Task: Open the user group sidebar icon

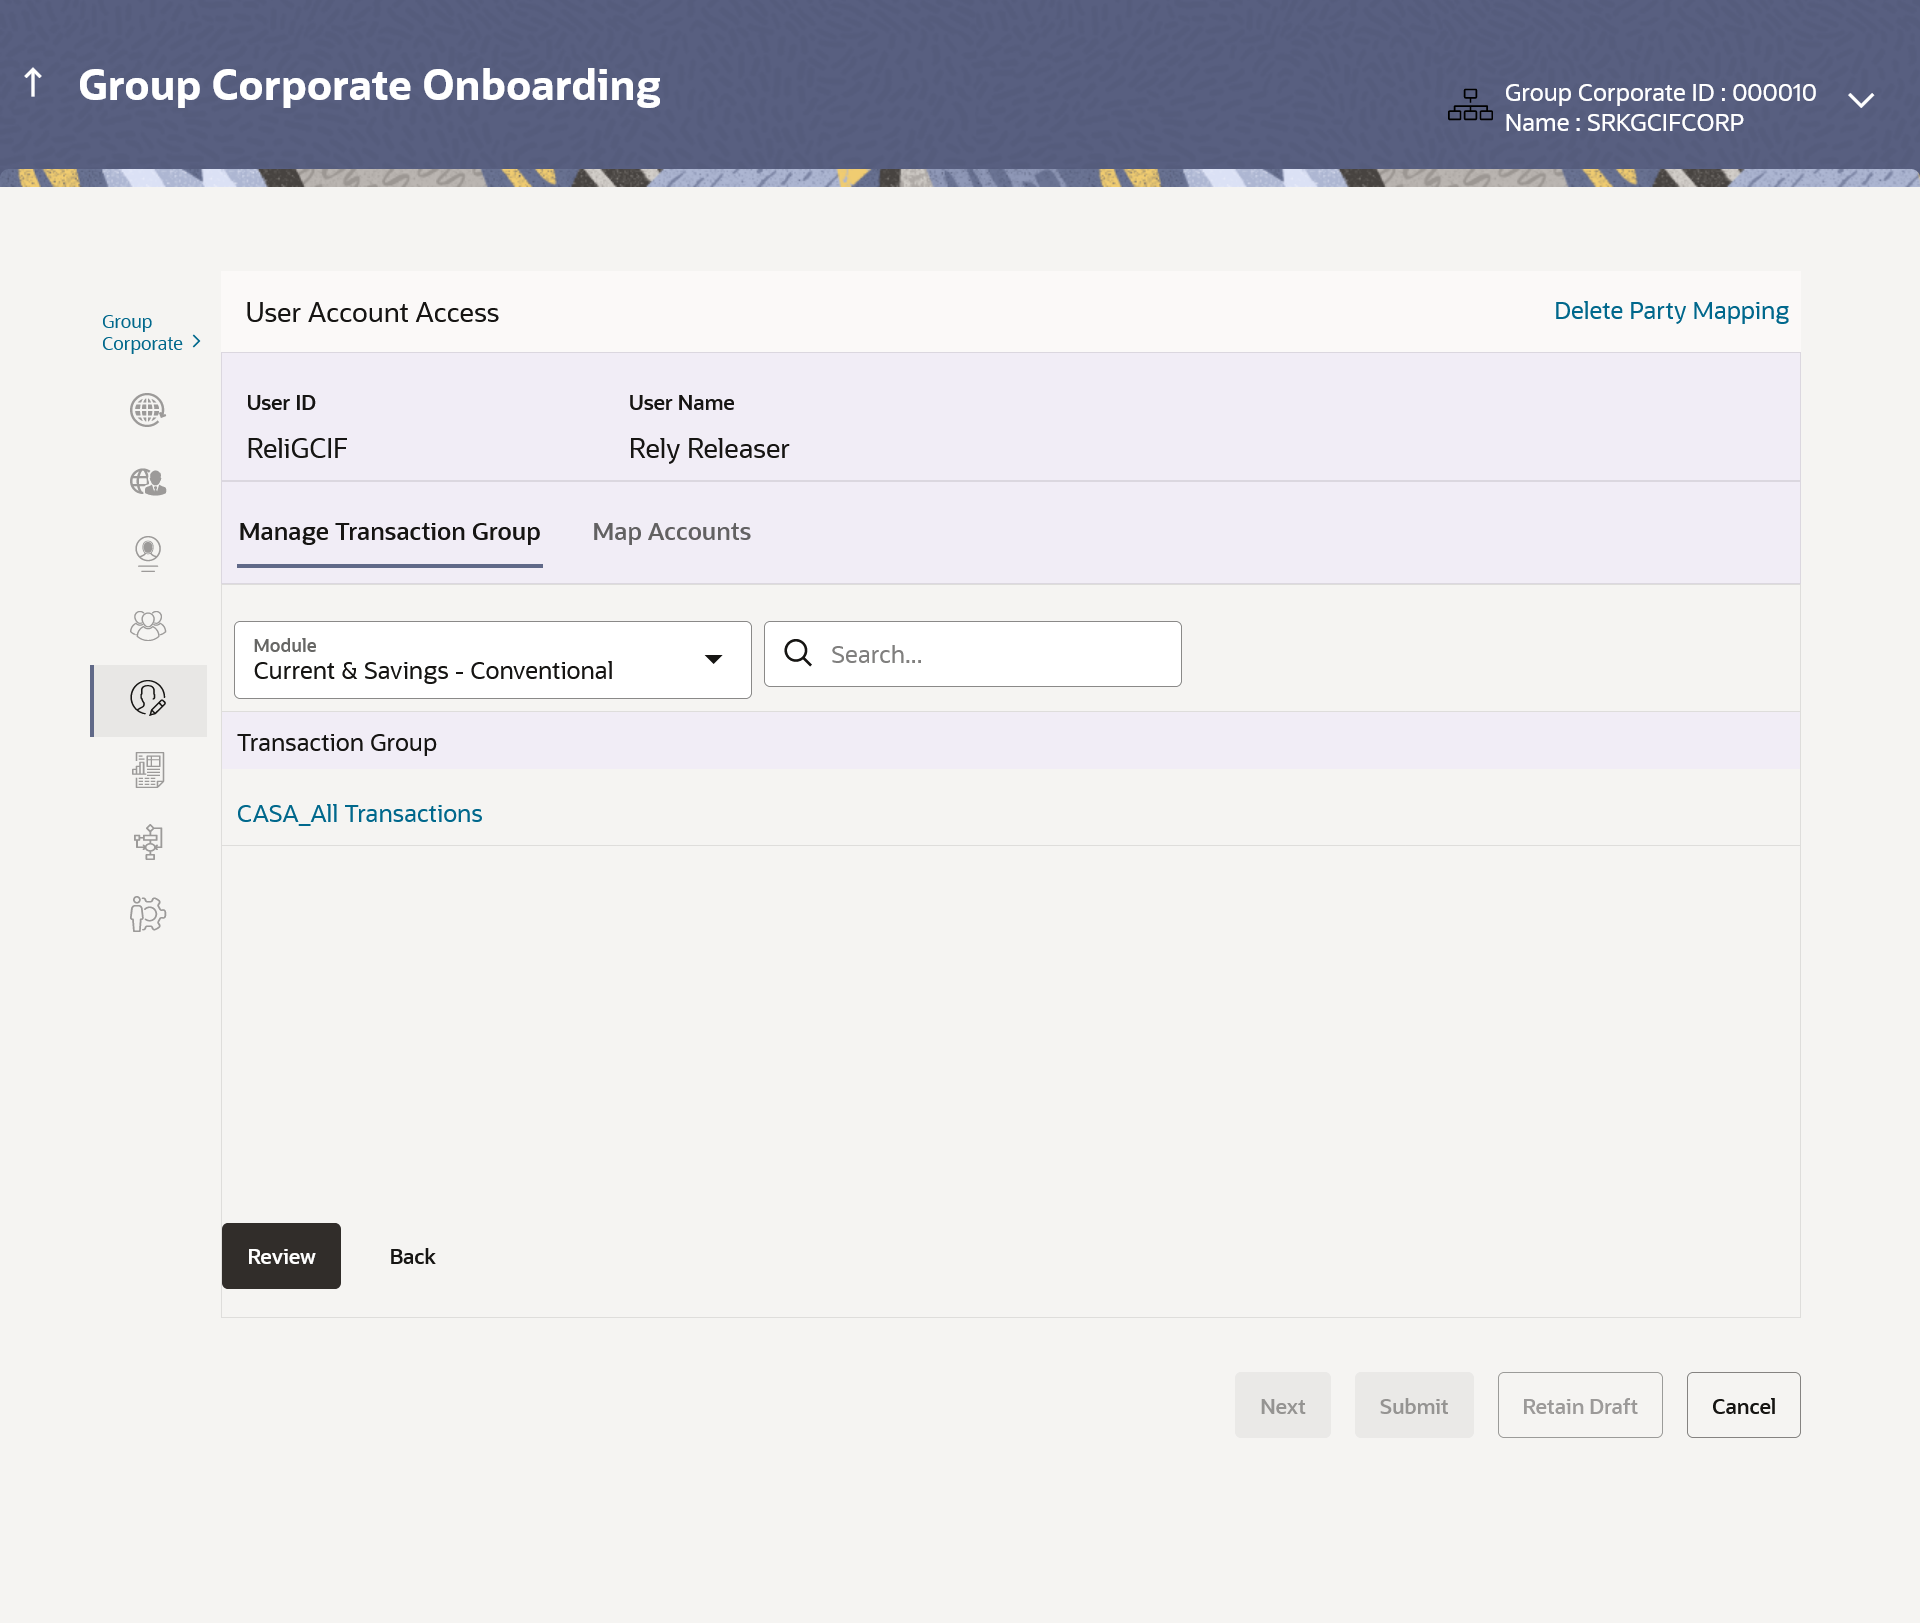Action: [148, 626]
